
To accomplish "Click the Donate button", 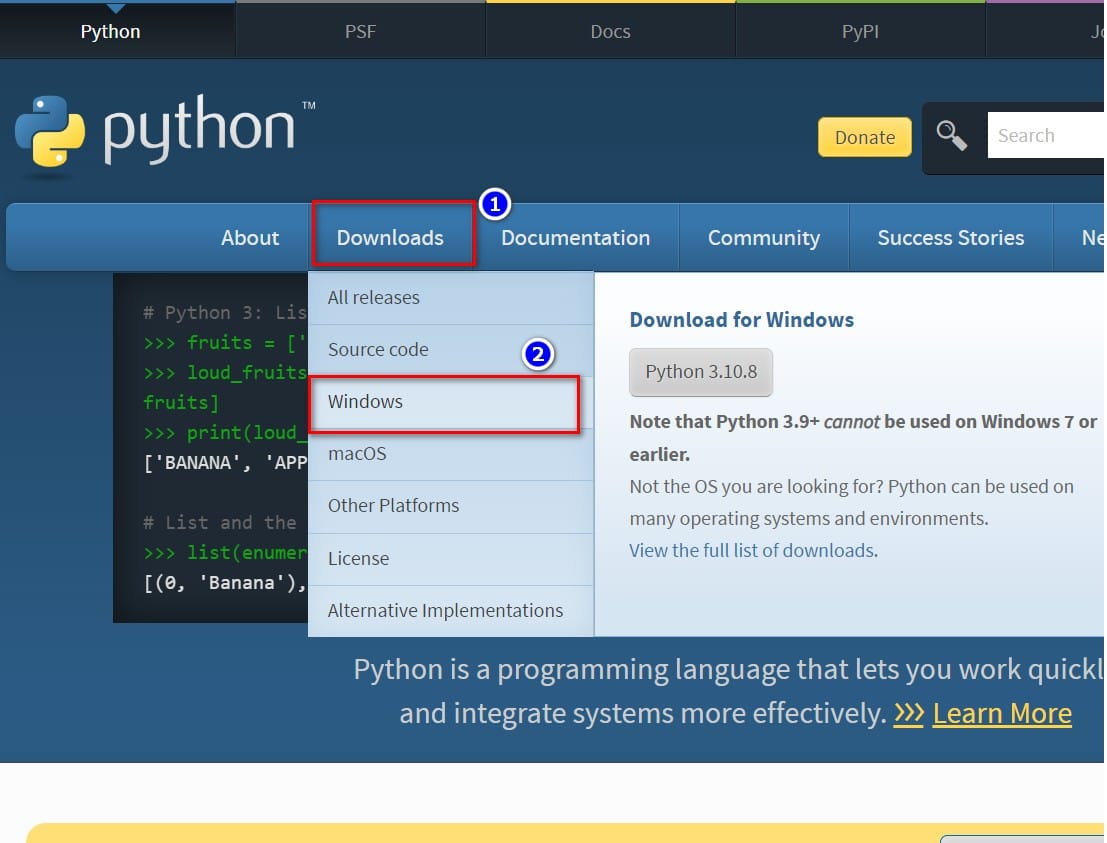I will point(864,137).
